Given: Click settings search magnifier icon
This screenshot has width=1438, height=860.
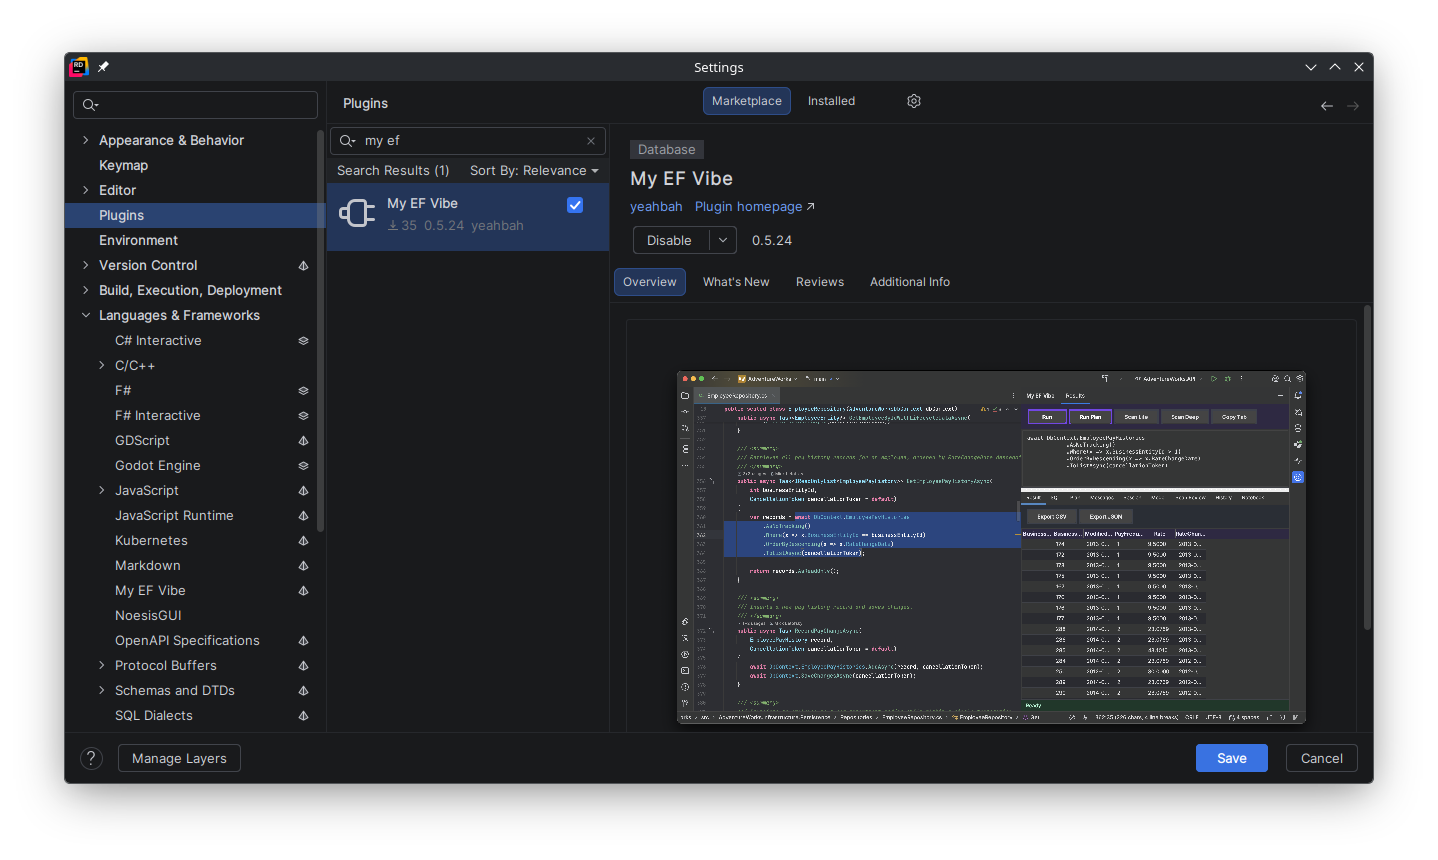Looking at the screenshot, I should tap(90, 105).
